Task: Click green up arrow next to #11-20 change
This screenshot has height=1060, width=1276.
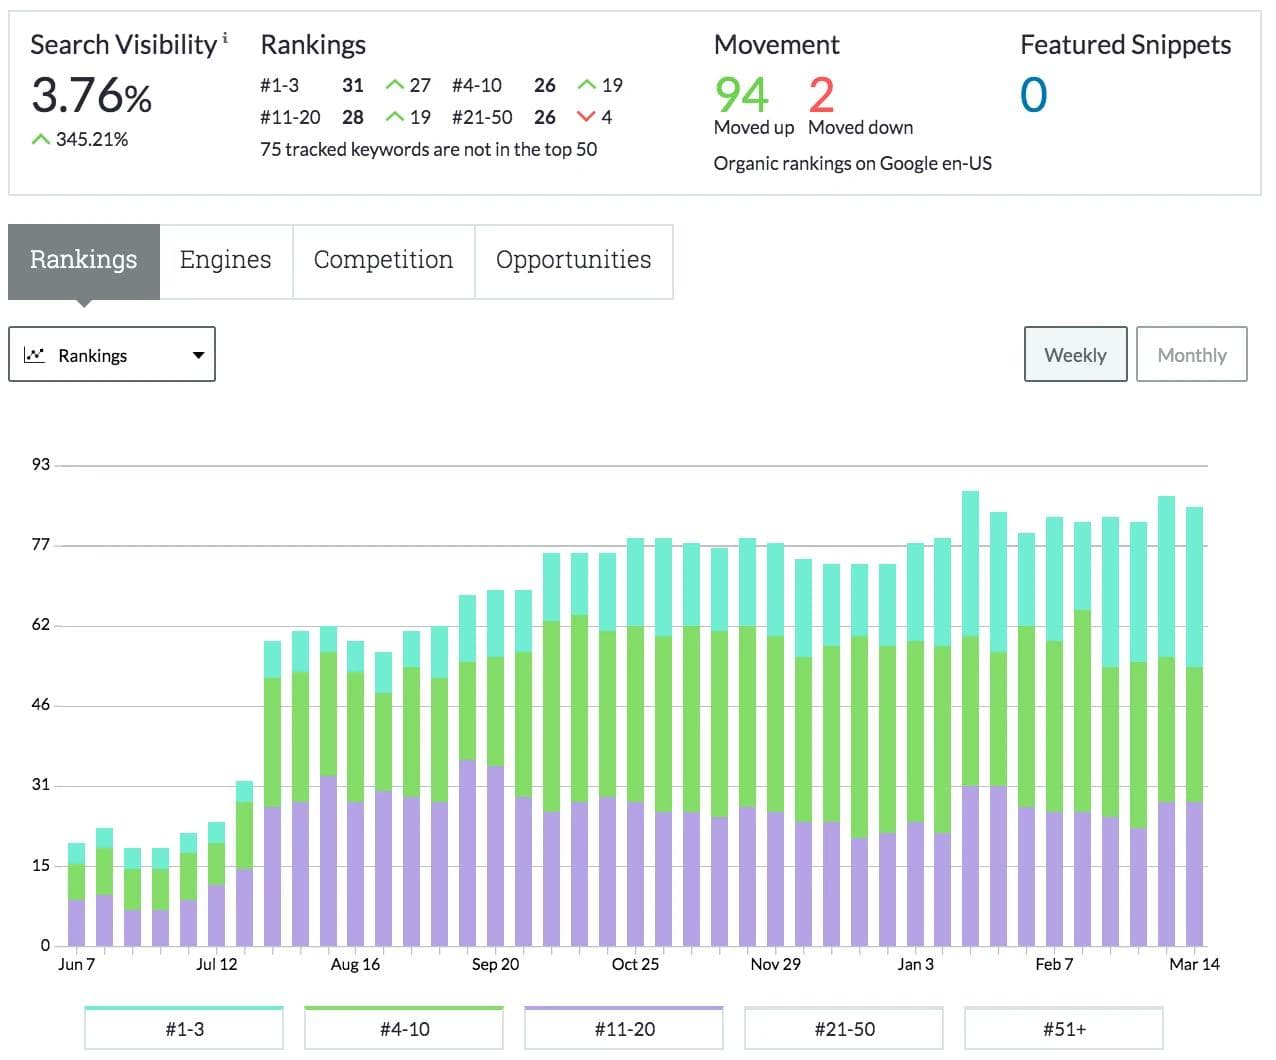Action: [395, 117]
